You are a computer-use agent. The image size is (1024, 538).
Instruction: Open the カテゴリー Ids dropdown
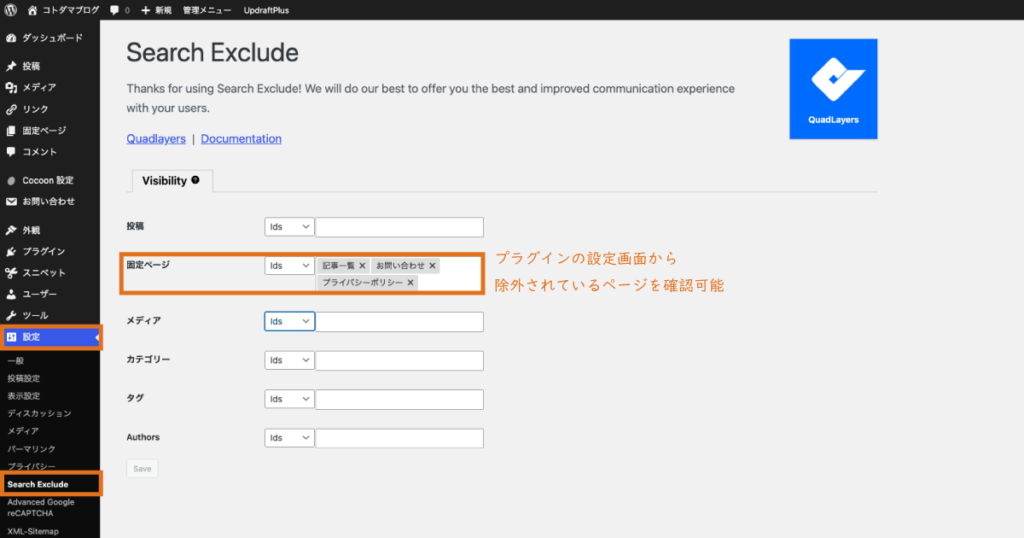pyautogui.click(x=289, y=360)
